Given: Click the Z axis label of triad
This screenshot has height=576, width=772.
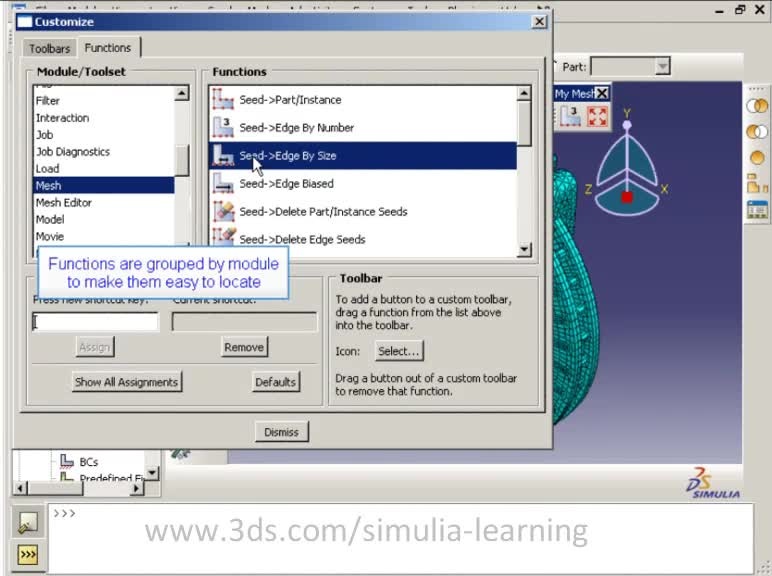Looking at the screenshot, I should [588, 189].
